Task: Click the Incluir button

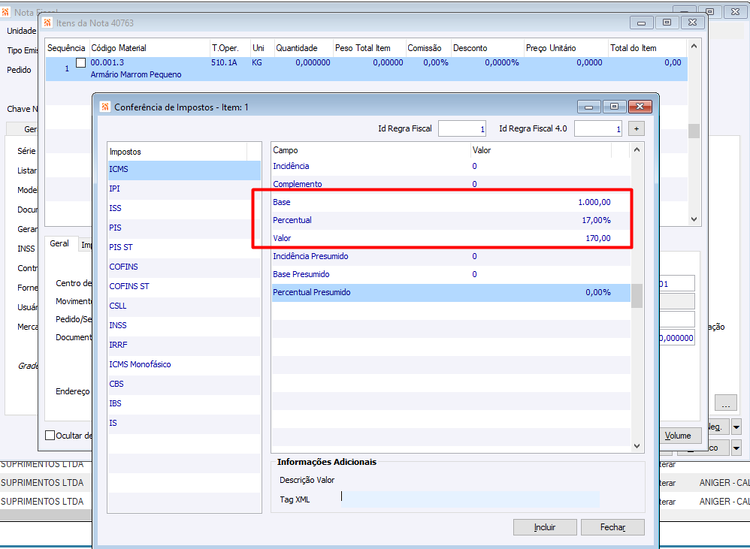Action: pyautogui.click(x=545, y=527)
